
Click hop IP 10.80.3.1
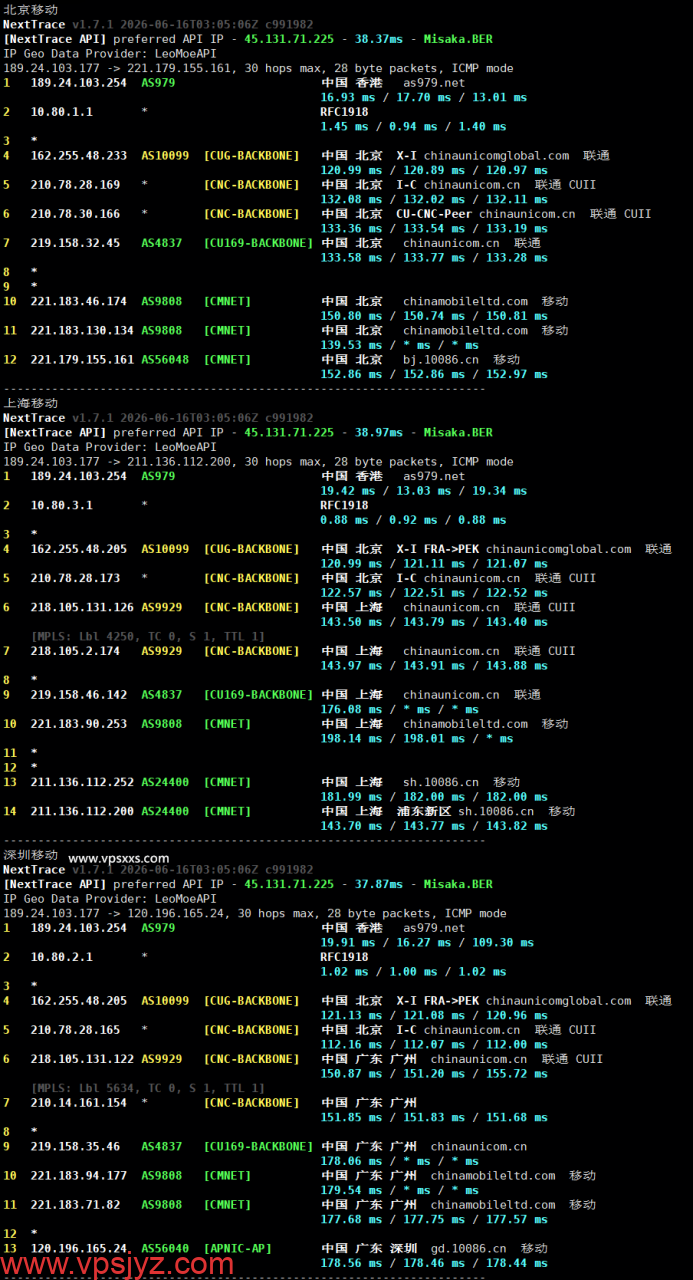62,506
